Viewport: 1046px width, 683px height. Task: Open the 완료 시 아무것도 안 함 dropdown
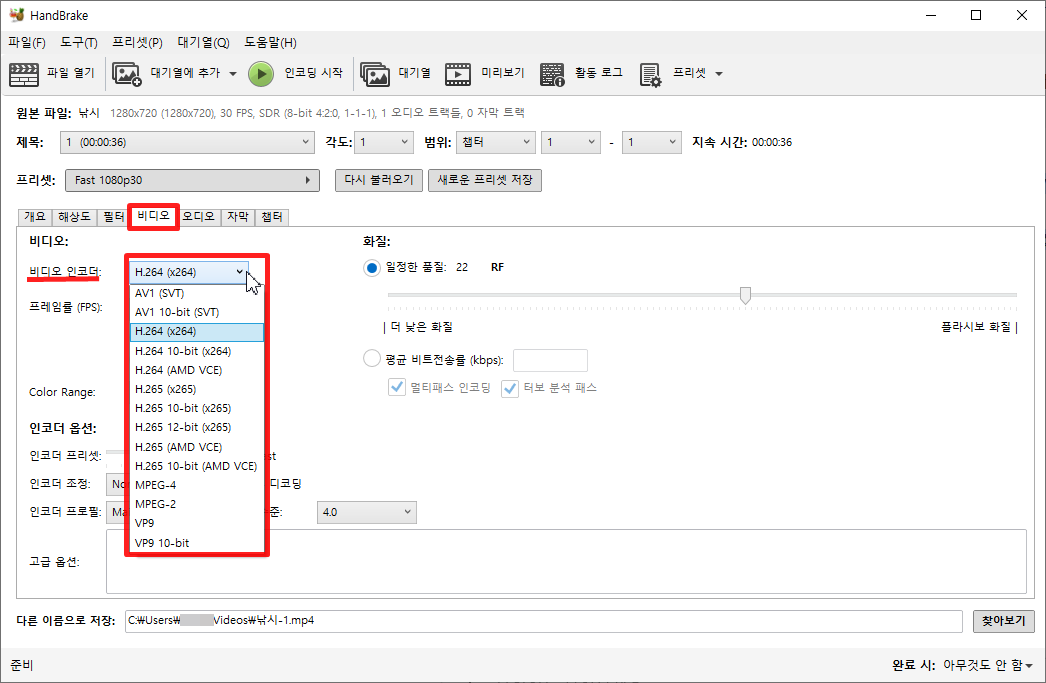(x=988, y=665)
